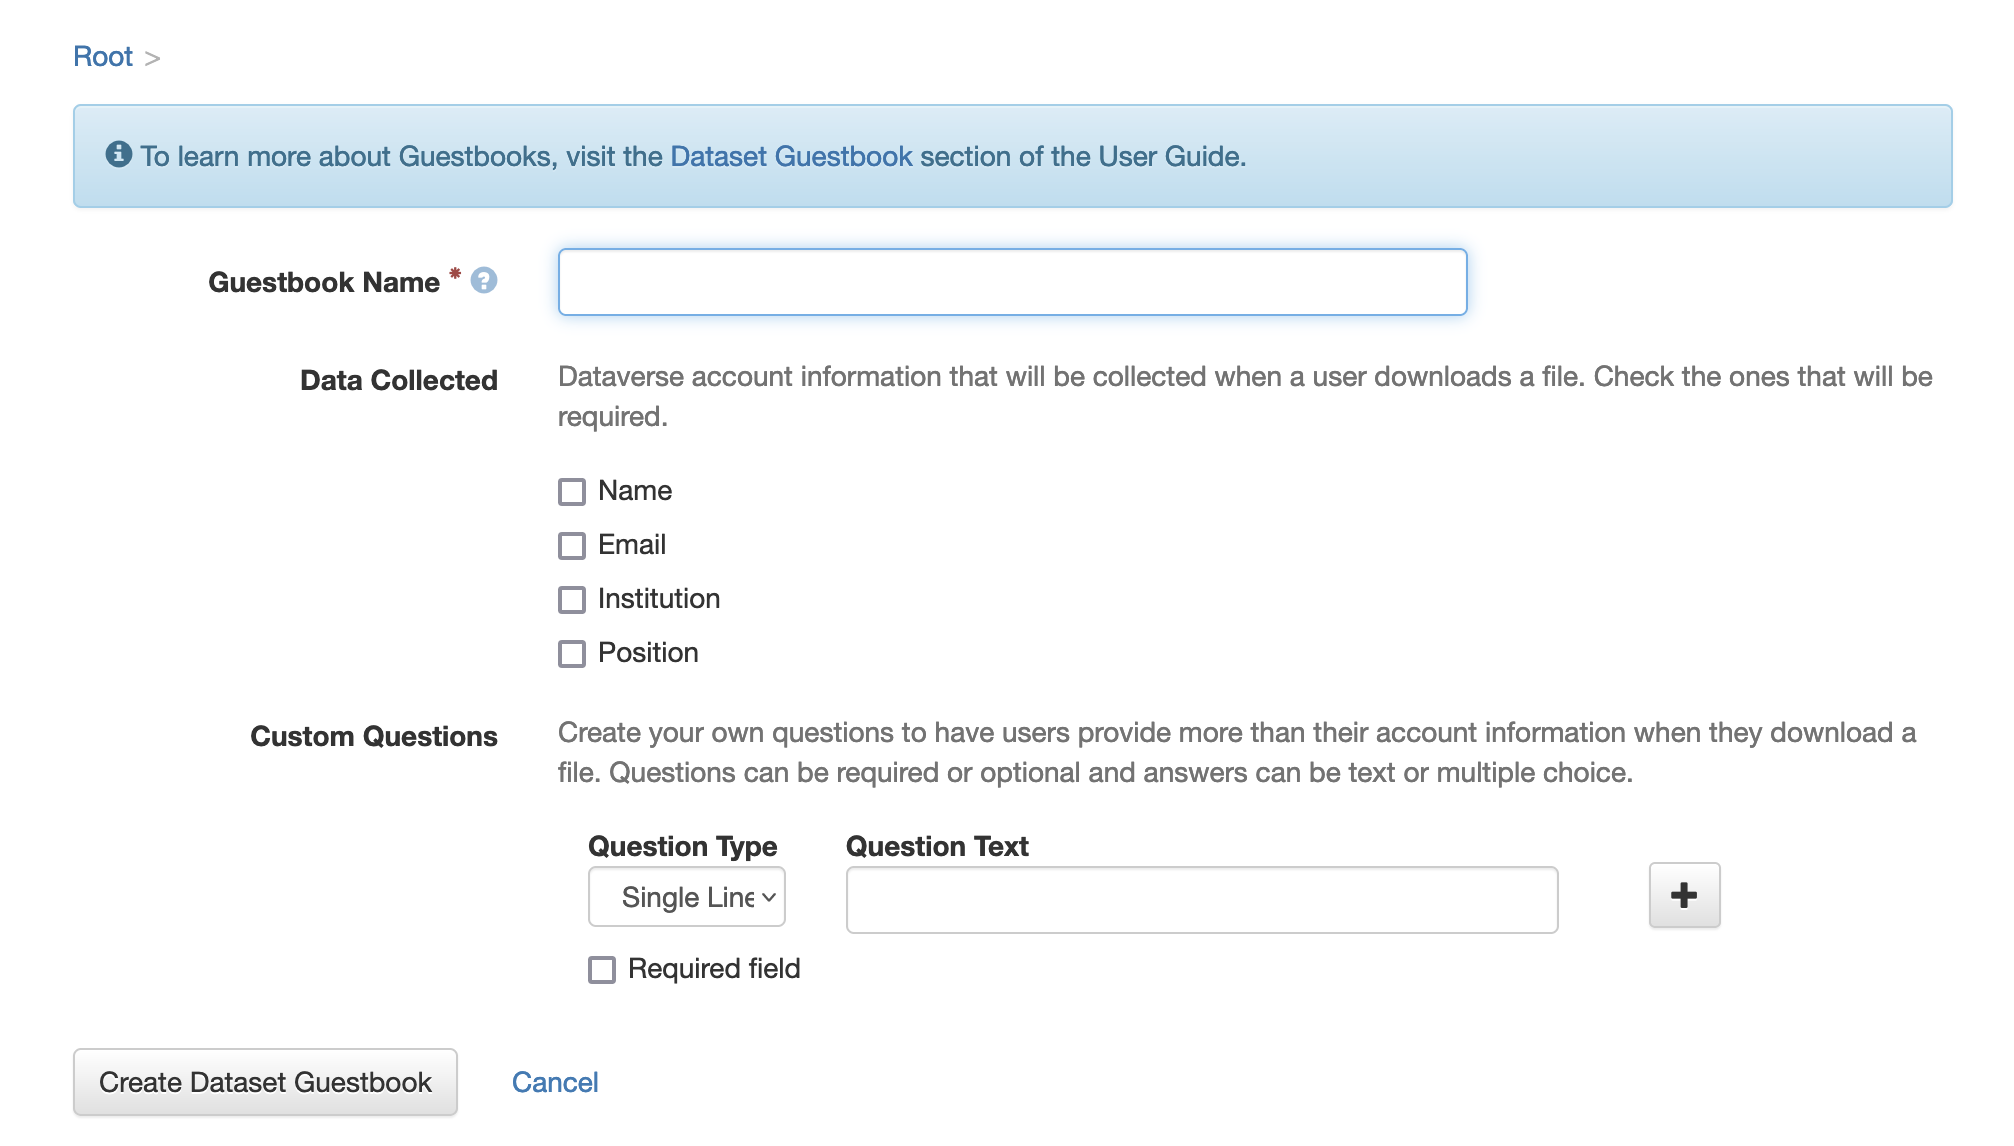This screenshot has height=1146, width=2014.
Task: Click the Guestbook Name field label
Action: 324,283
